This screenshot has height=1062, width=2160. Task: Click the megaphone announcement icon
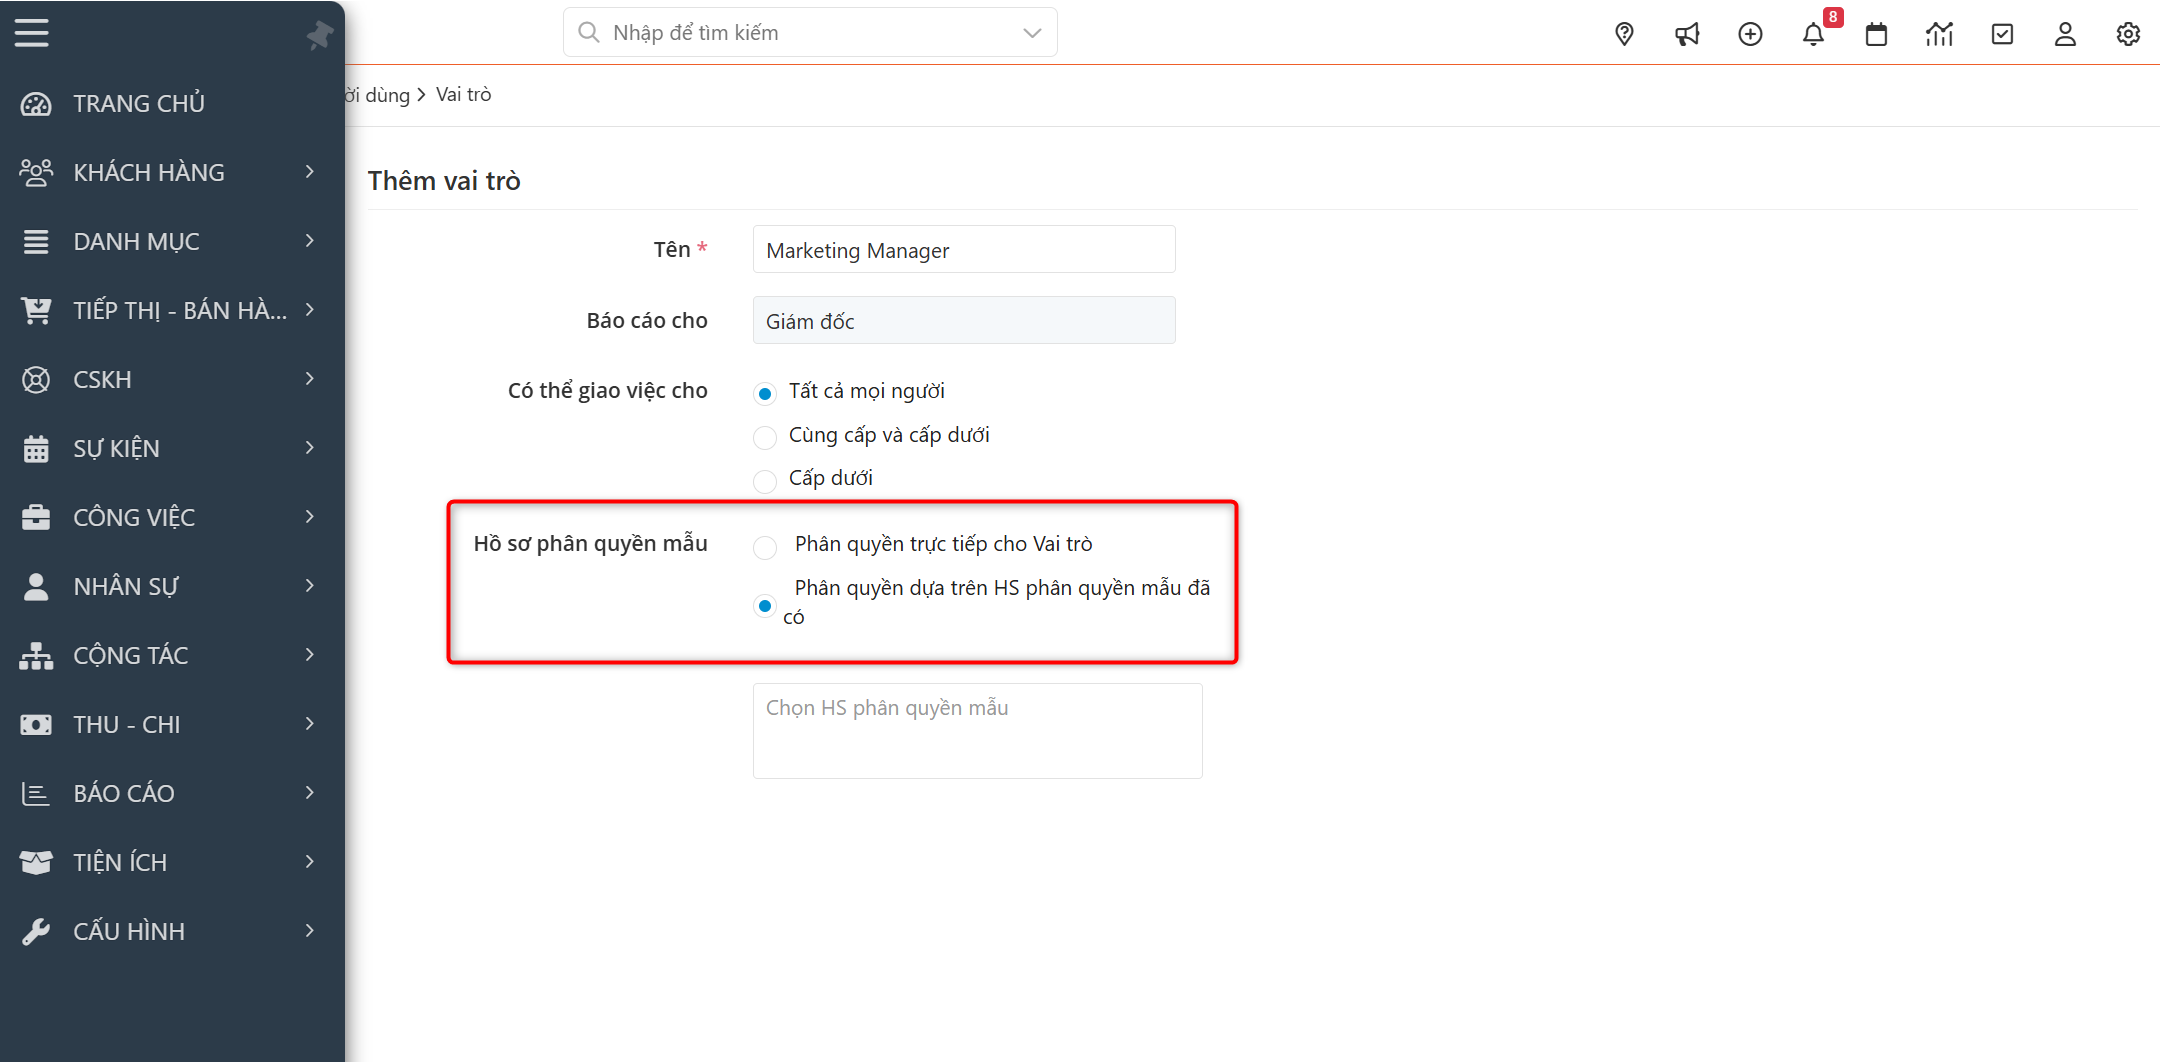(1687, 35)
